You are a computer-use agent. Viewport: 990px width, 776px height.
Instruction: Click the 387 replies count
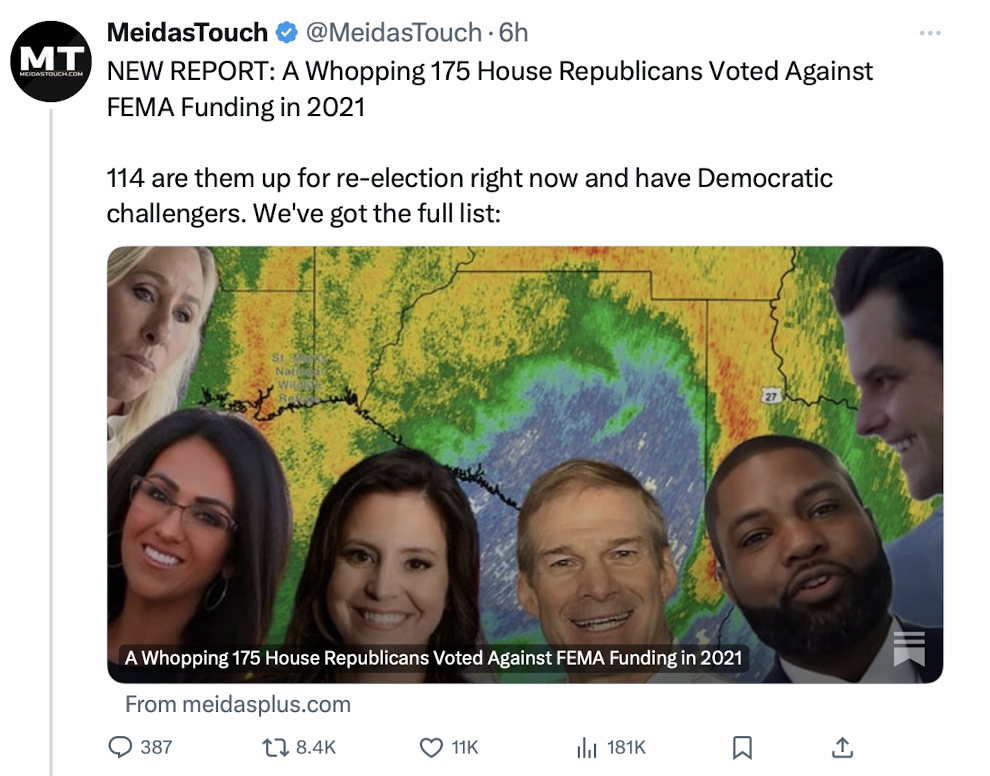point(156,747)
